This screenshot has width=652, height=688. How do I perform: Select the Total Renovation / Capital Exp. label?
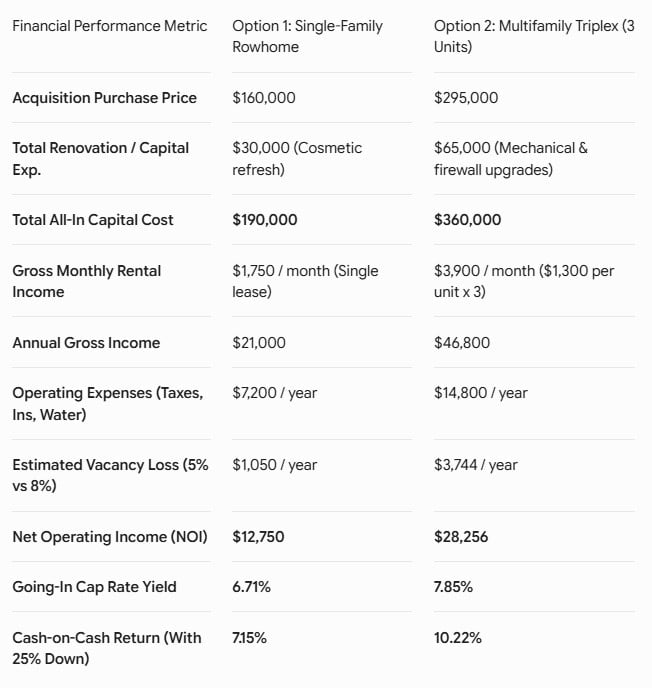coord(100,159)
